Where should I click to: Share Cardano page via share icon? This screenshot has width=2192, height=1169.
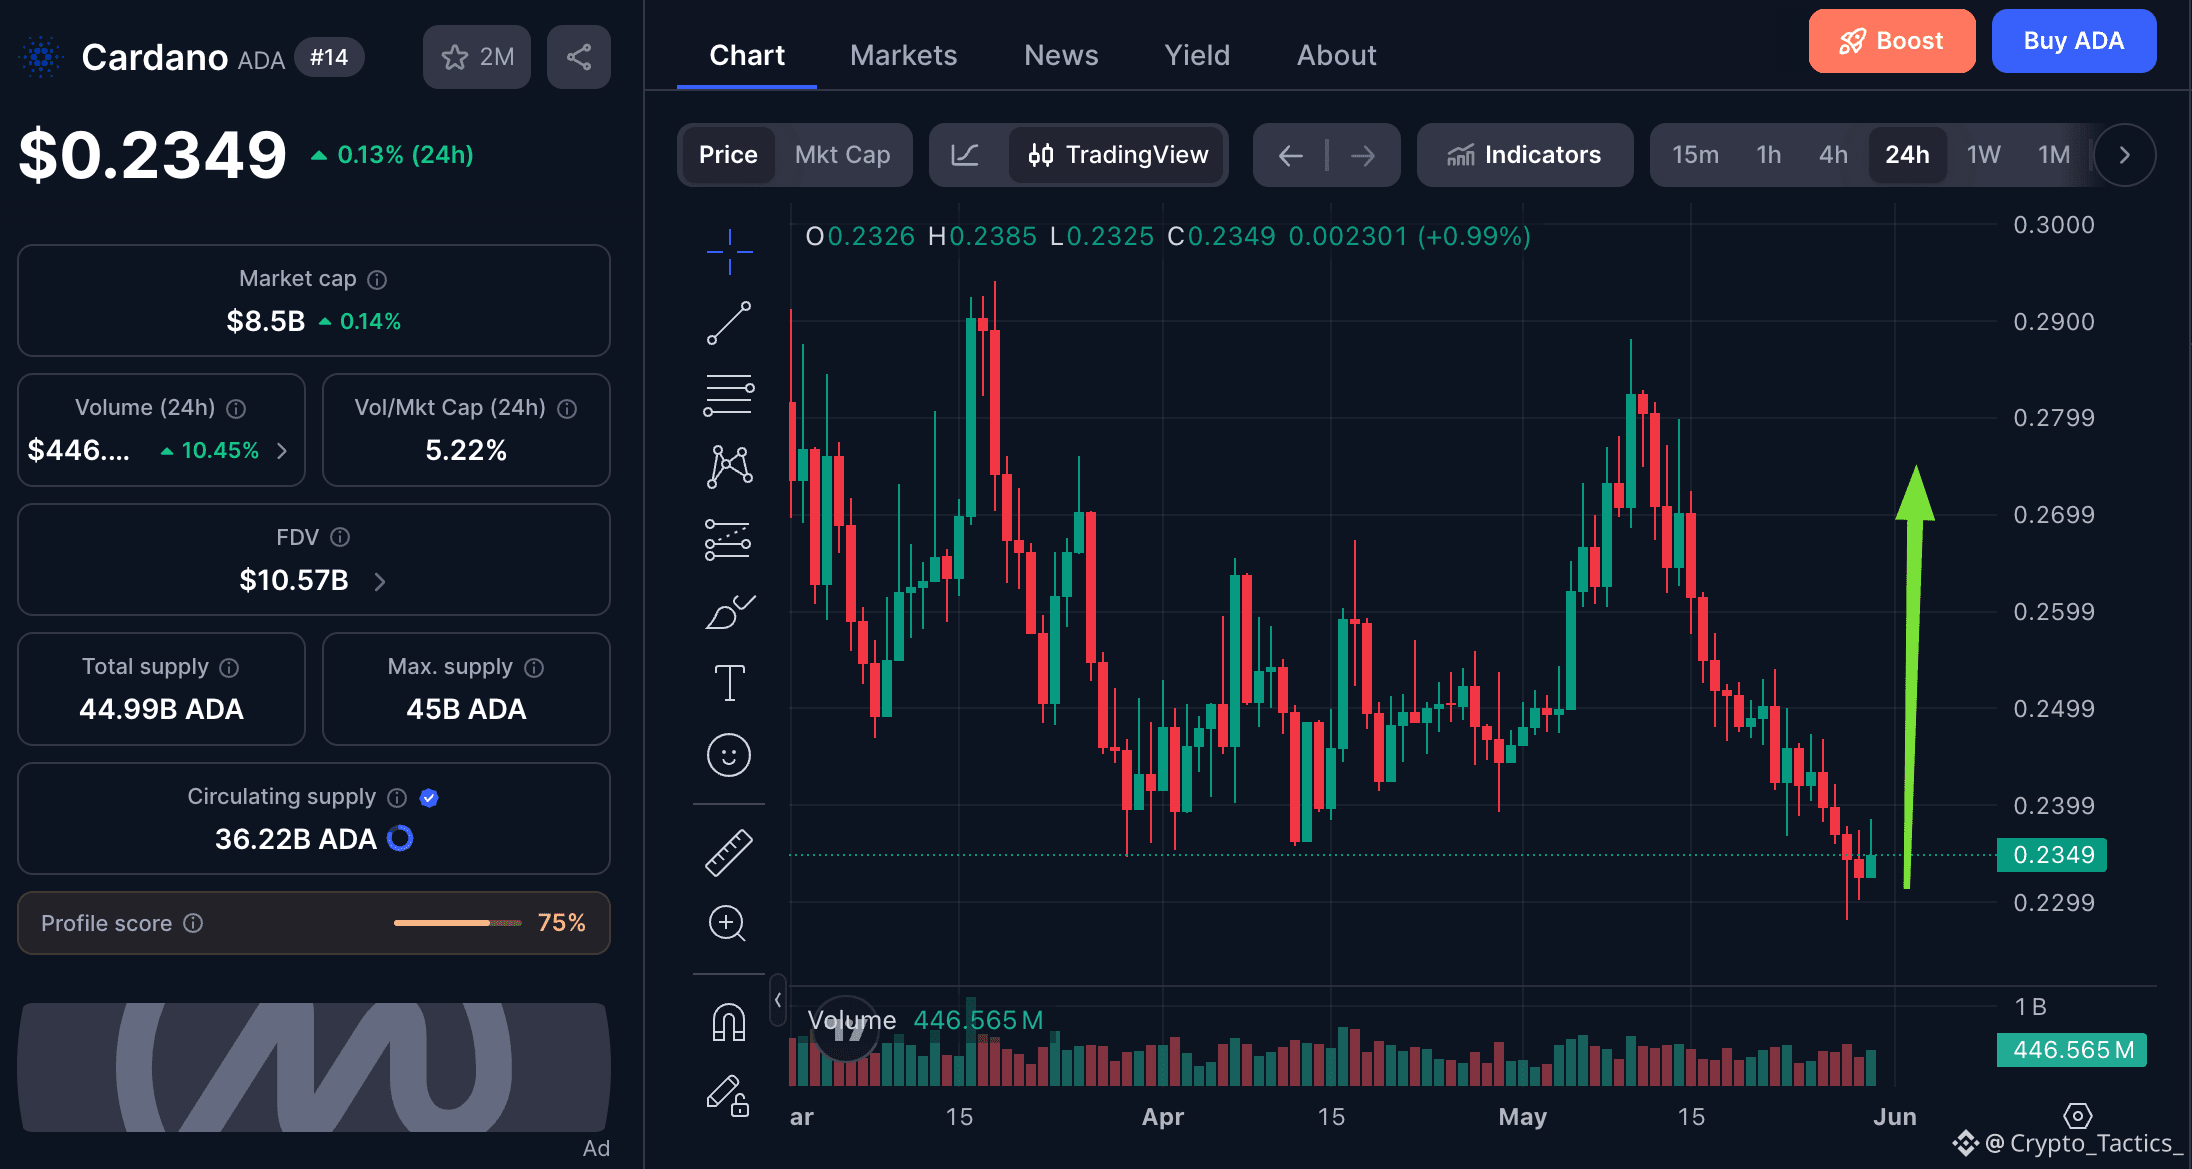point(579,57)
